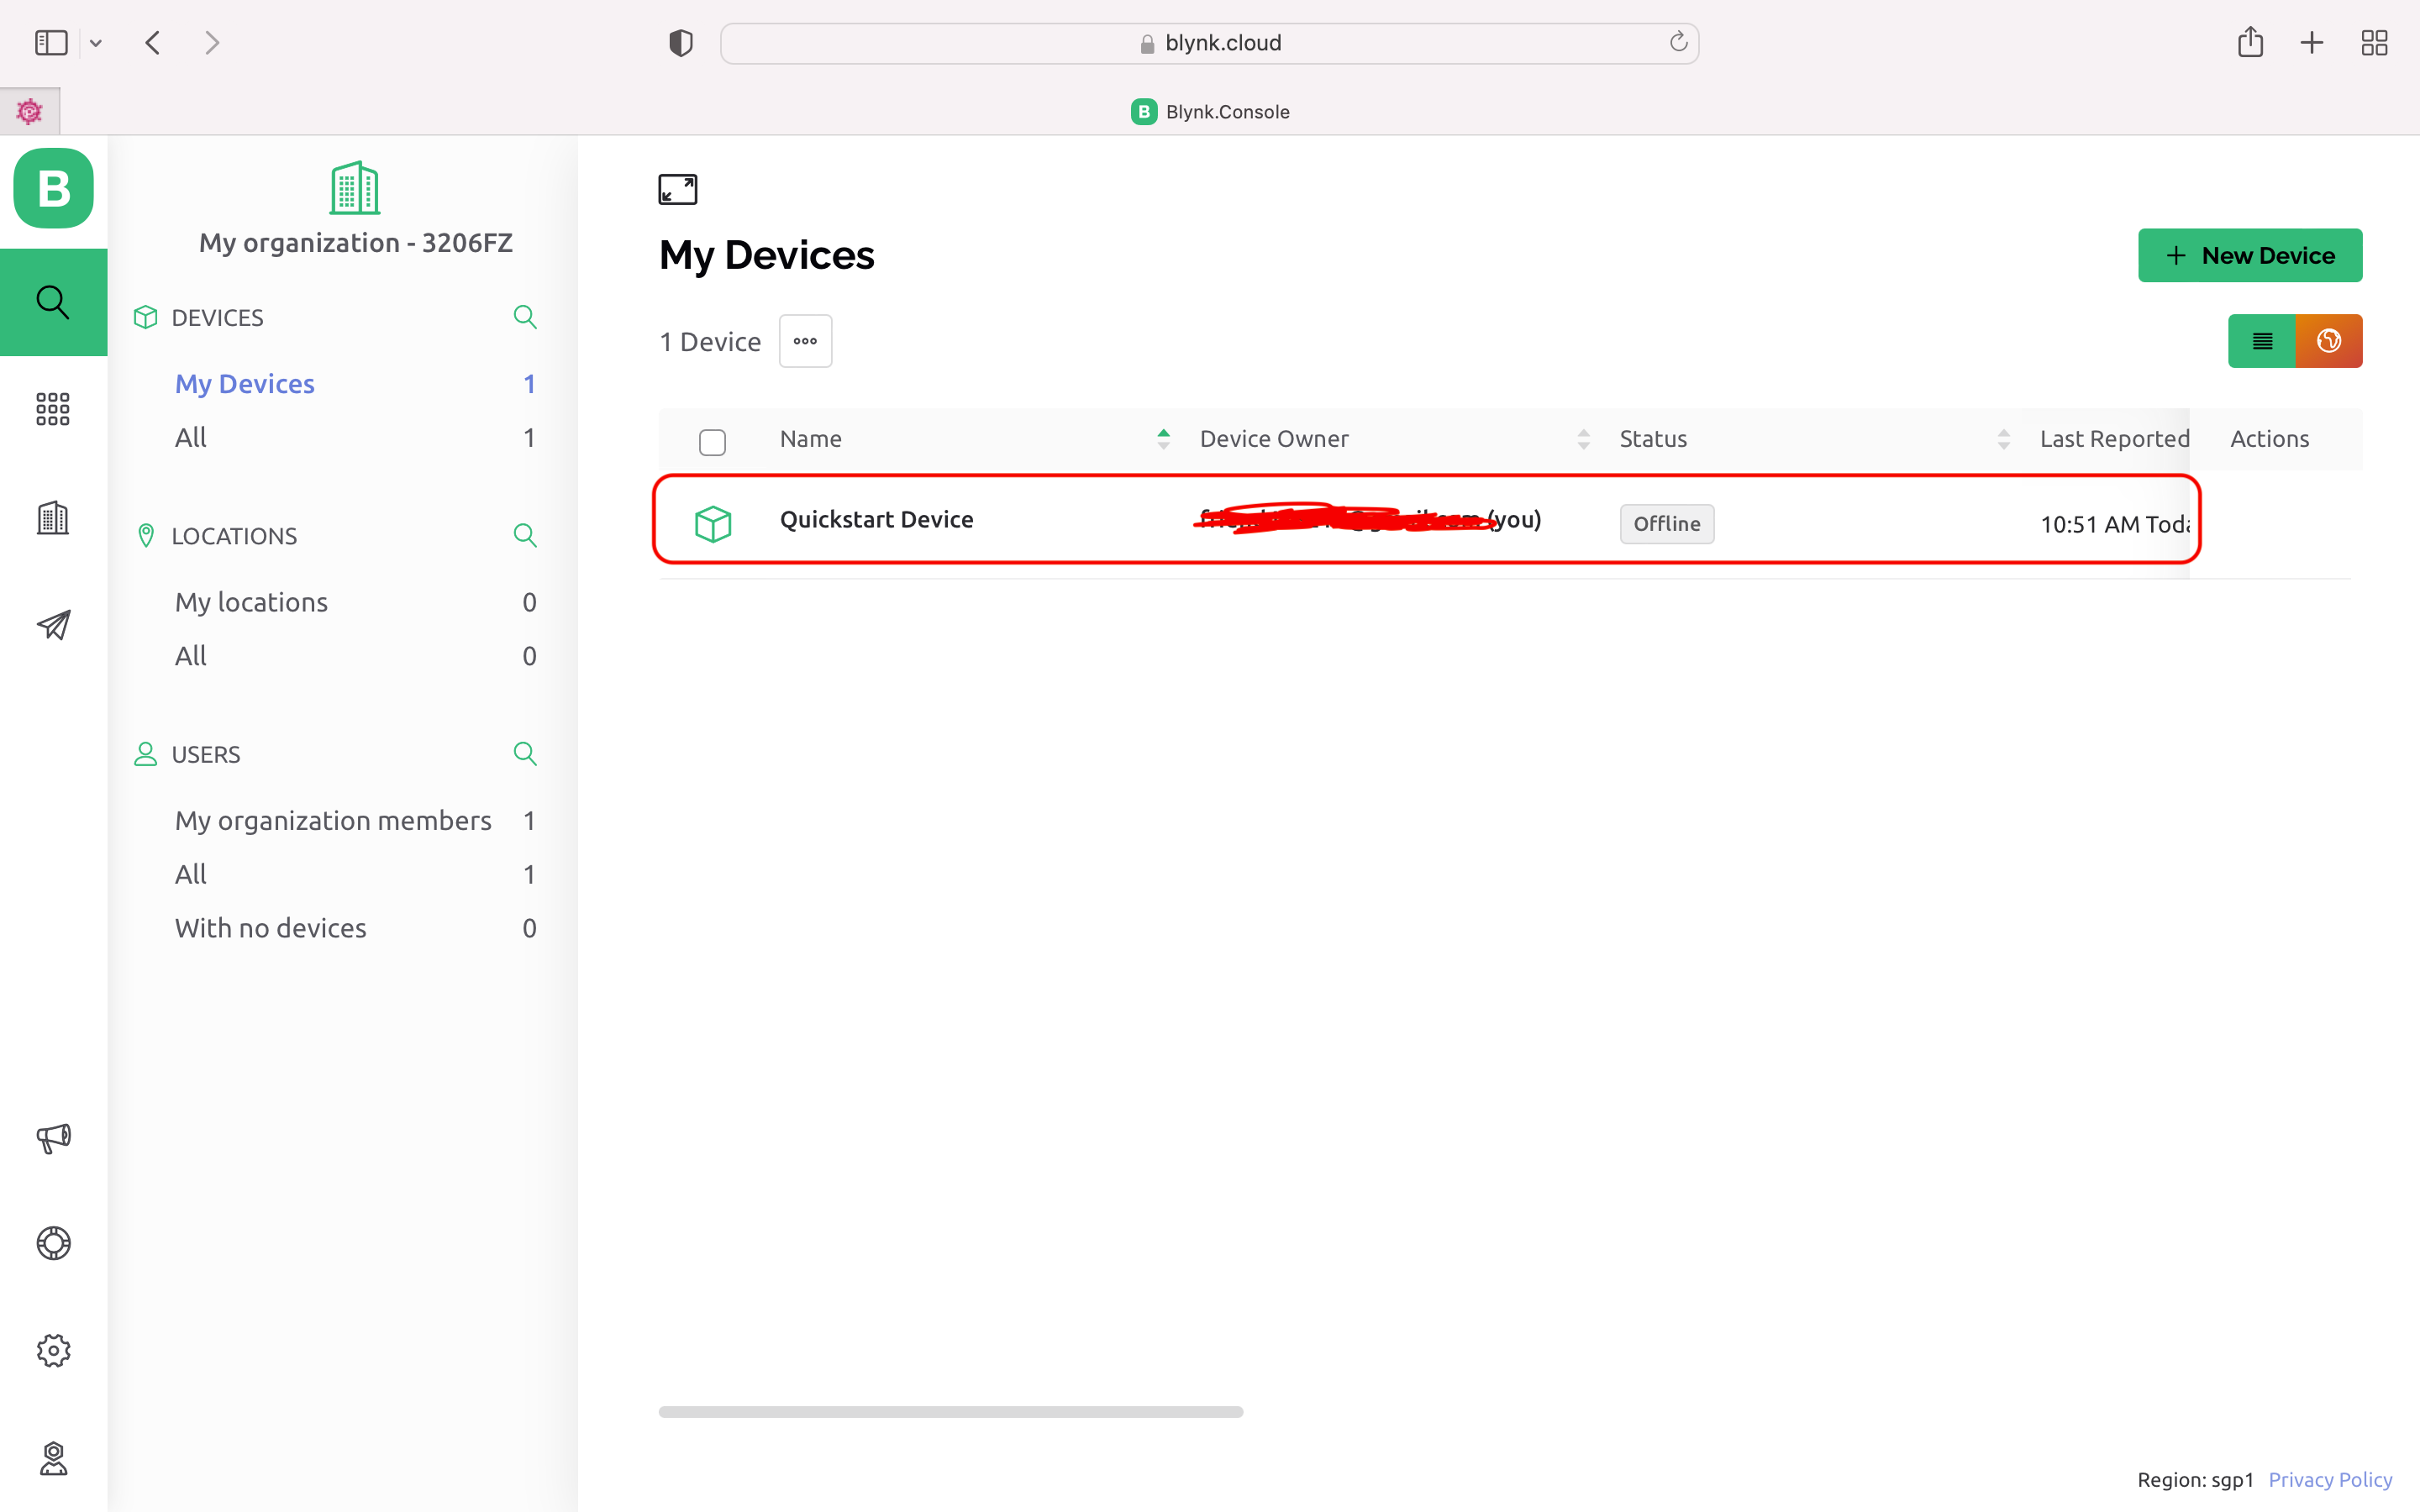
Task: Open the lifebuoy help icon
Action: tap(53, 1243)
